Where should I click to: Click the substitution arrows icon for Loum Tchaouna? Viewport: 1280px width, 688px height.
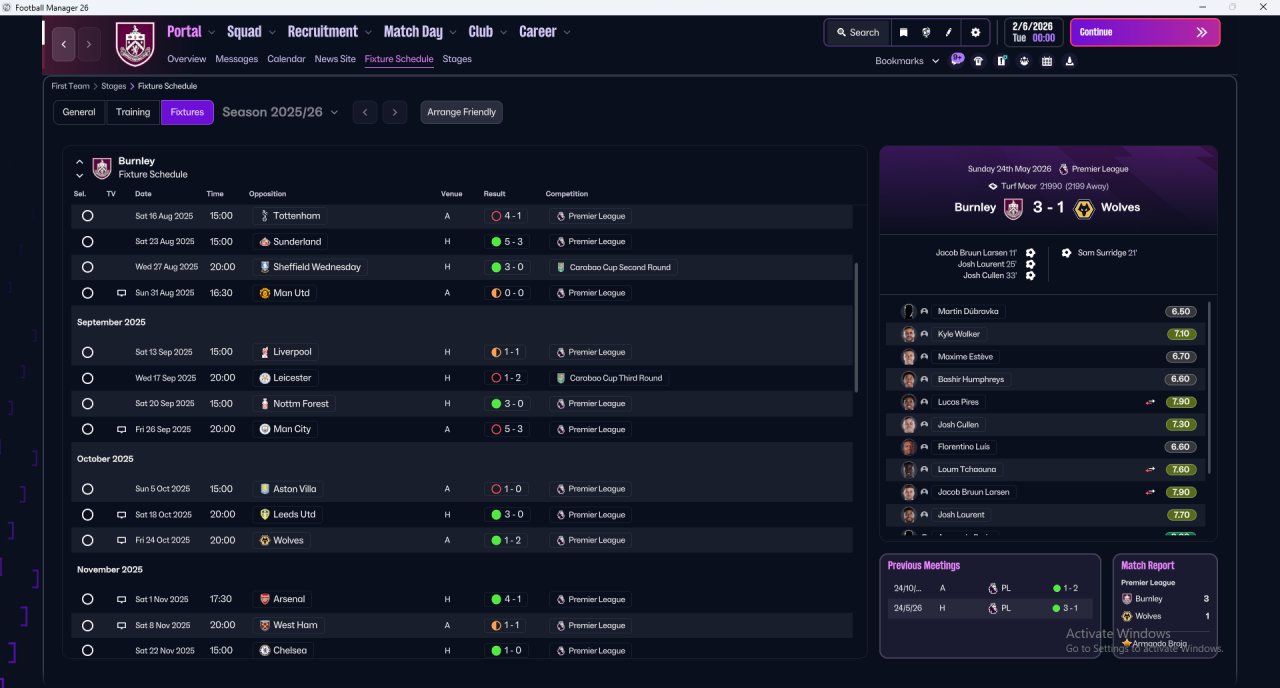[1150, 469]
